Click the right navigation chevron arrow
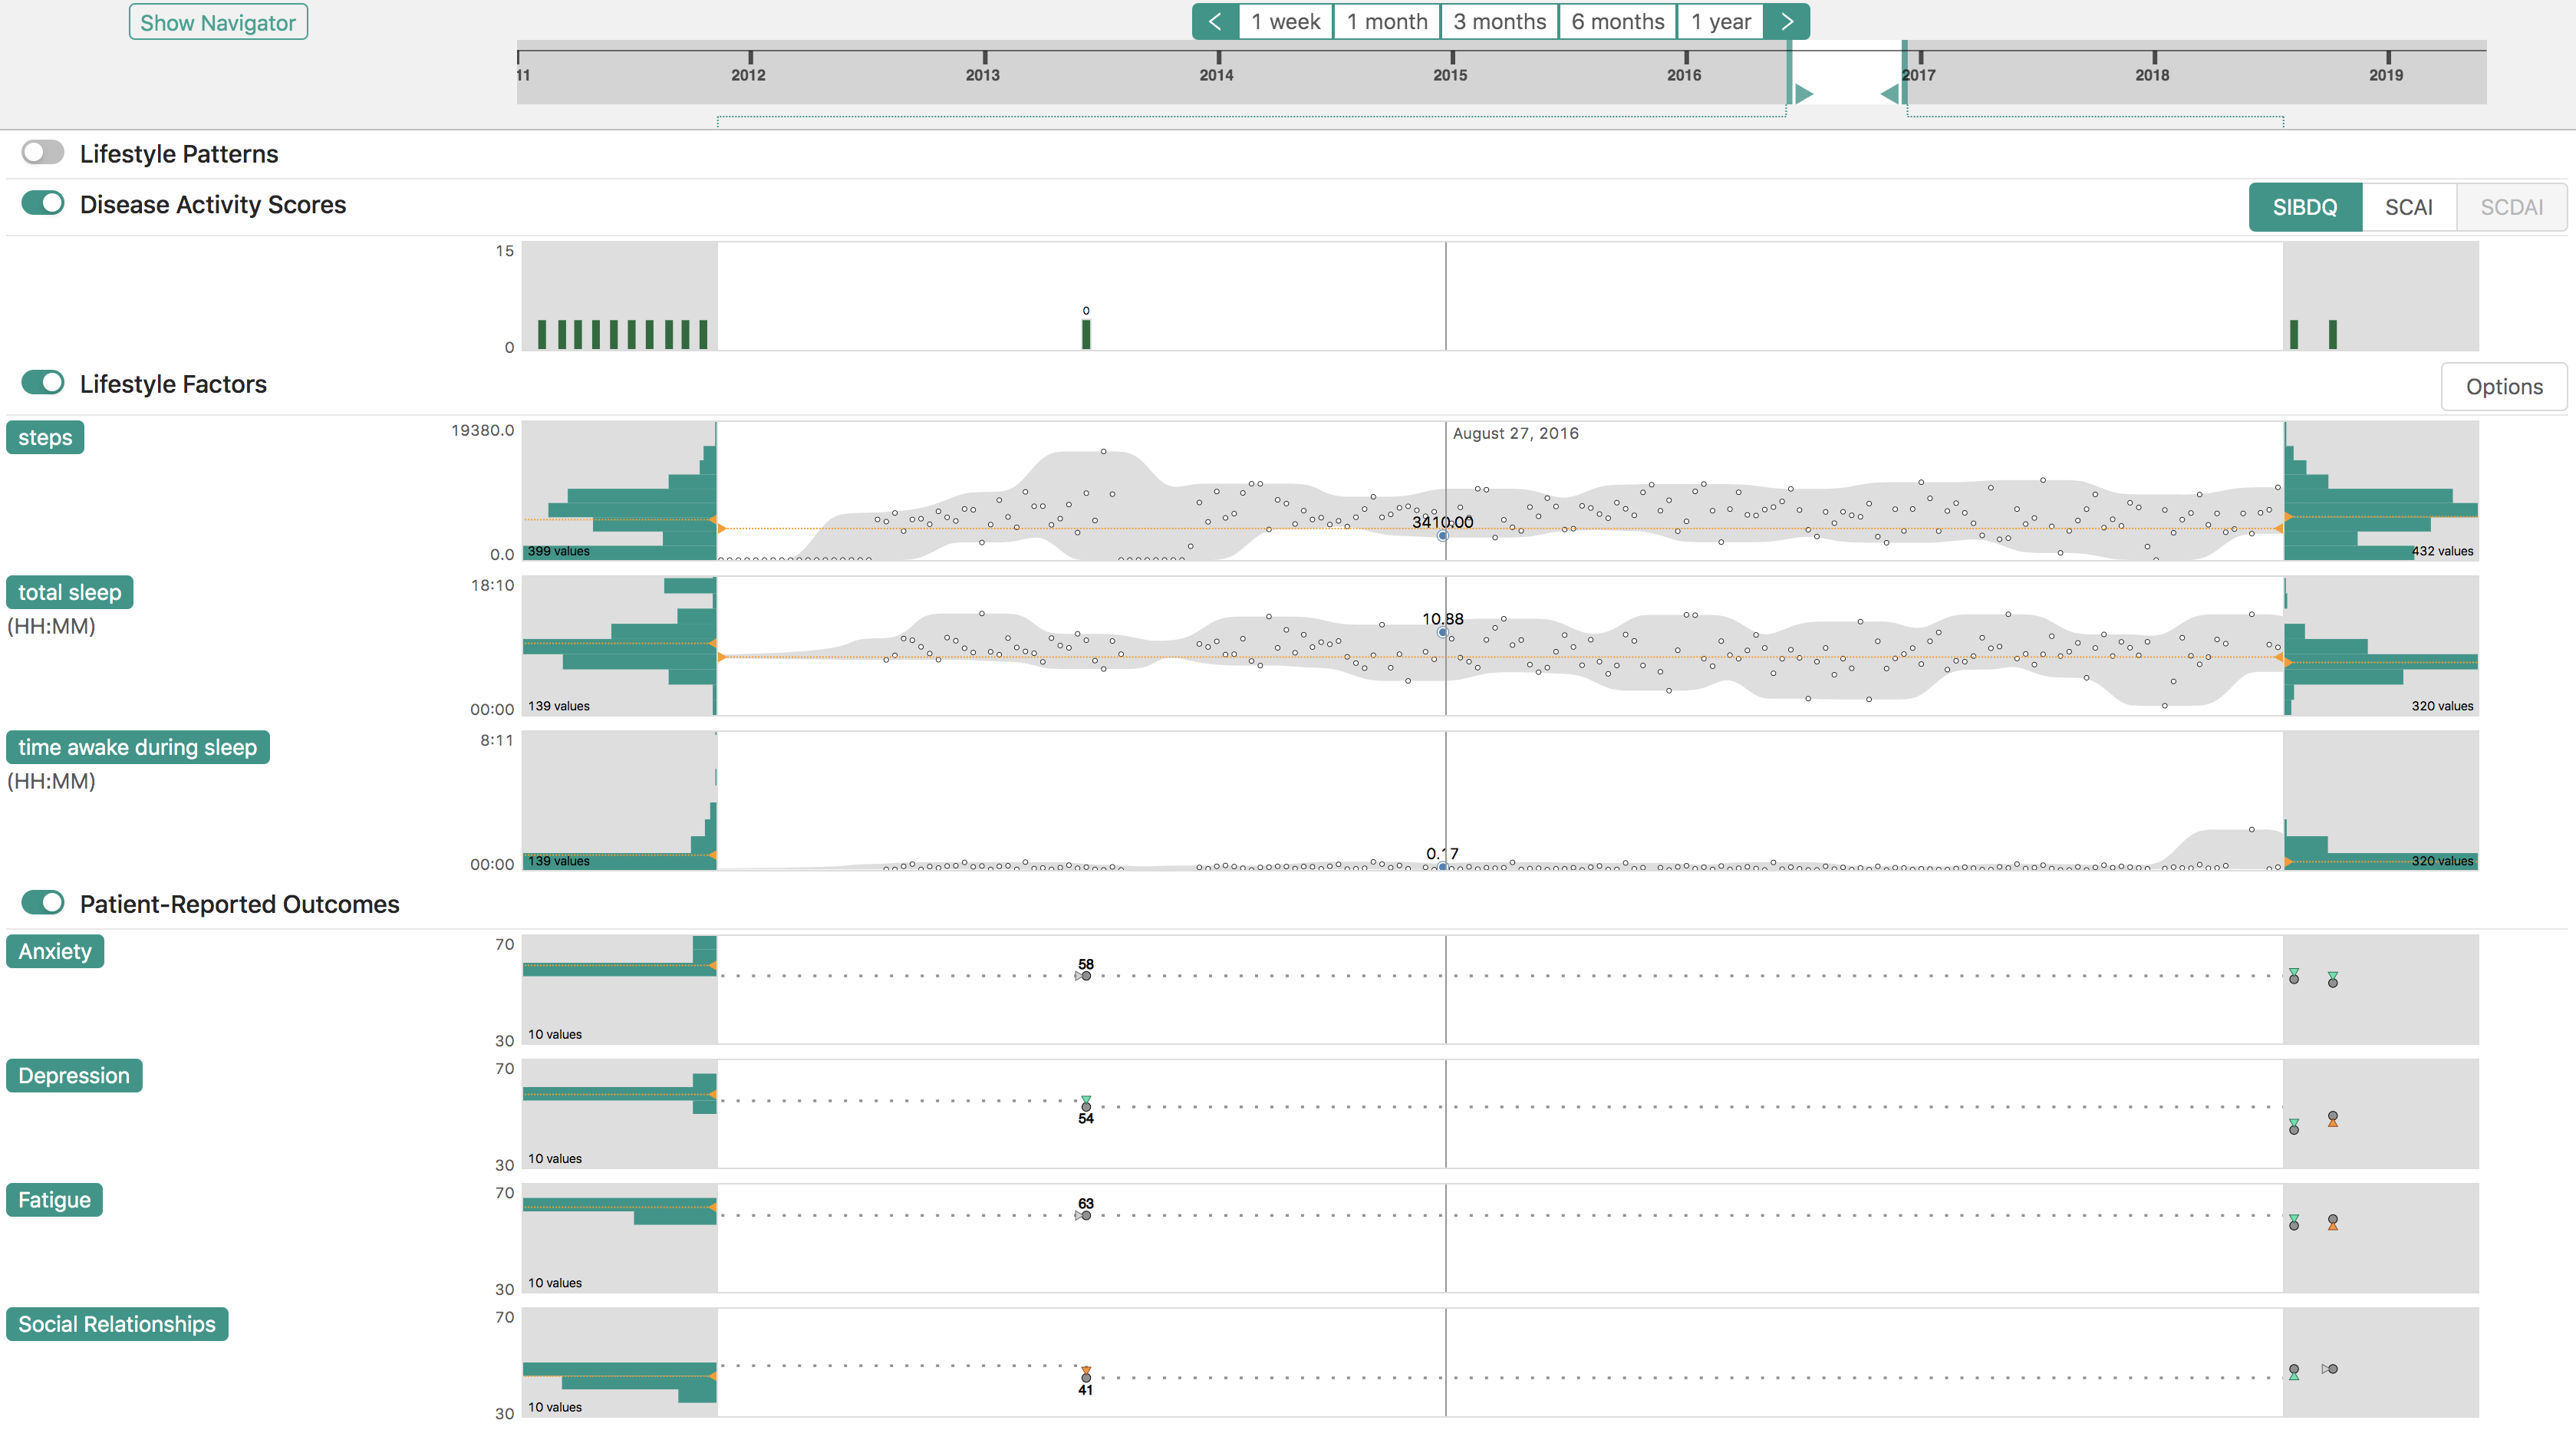This screenshot has height=1430, width=2576. pos(1787,21)
